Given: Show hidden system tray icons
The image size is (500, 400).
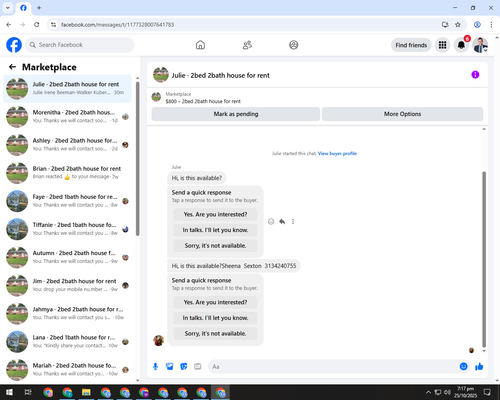Looking at the screenshot, I should click(428, 392).
